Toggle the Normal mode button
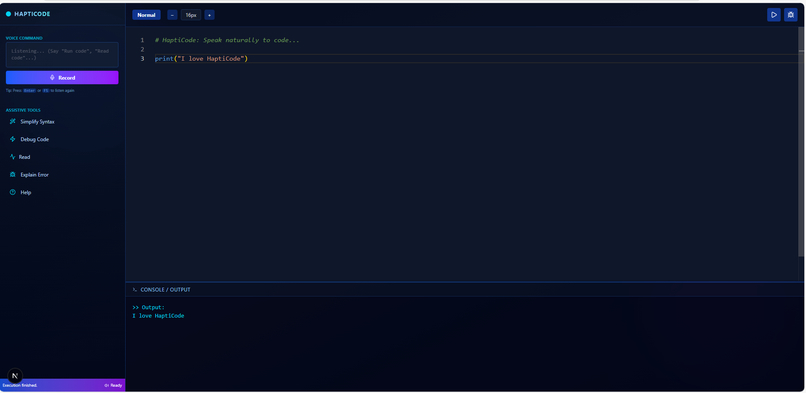Screen dimensions: 806x393 [146, 15]
